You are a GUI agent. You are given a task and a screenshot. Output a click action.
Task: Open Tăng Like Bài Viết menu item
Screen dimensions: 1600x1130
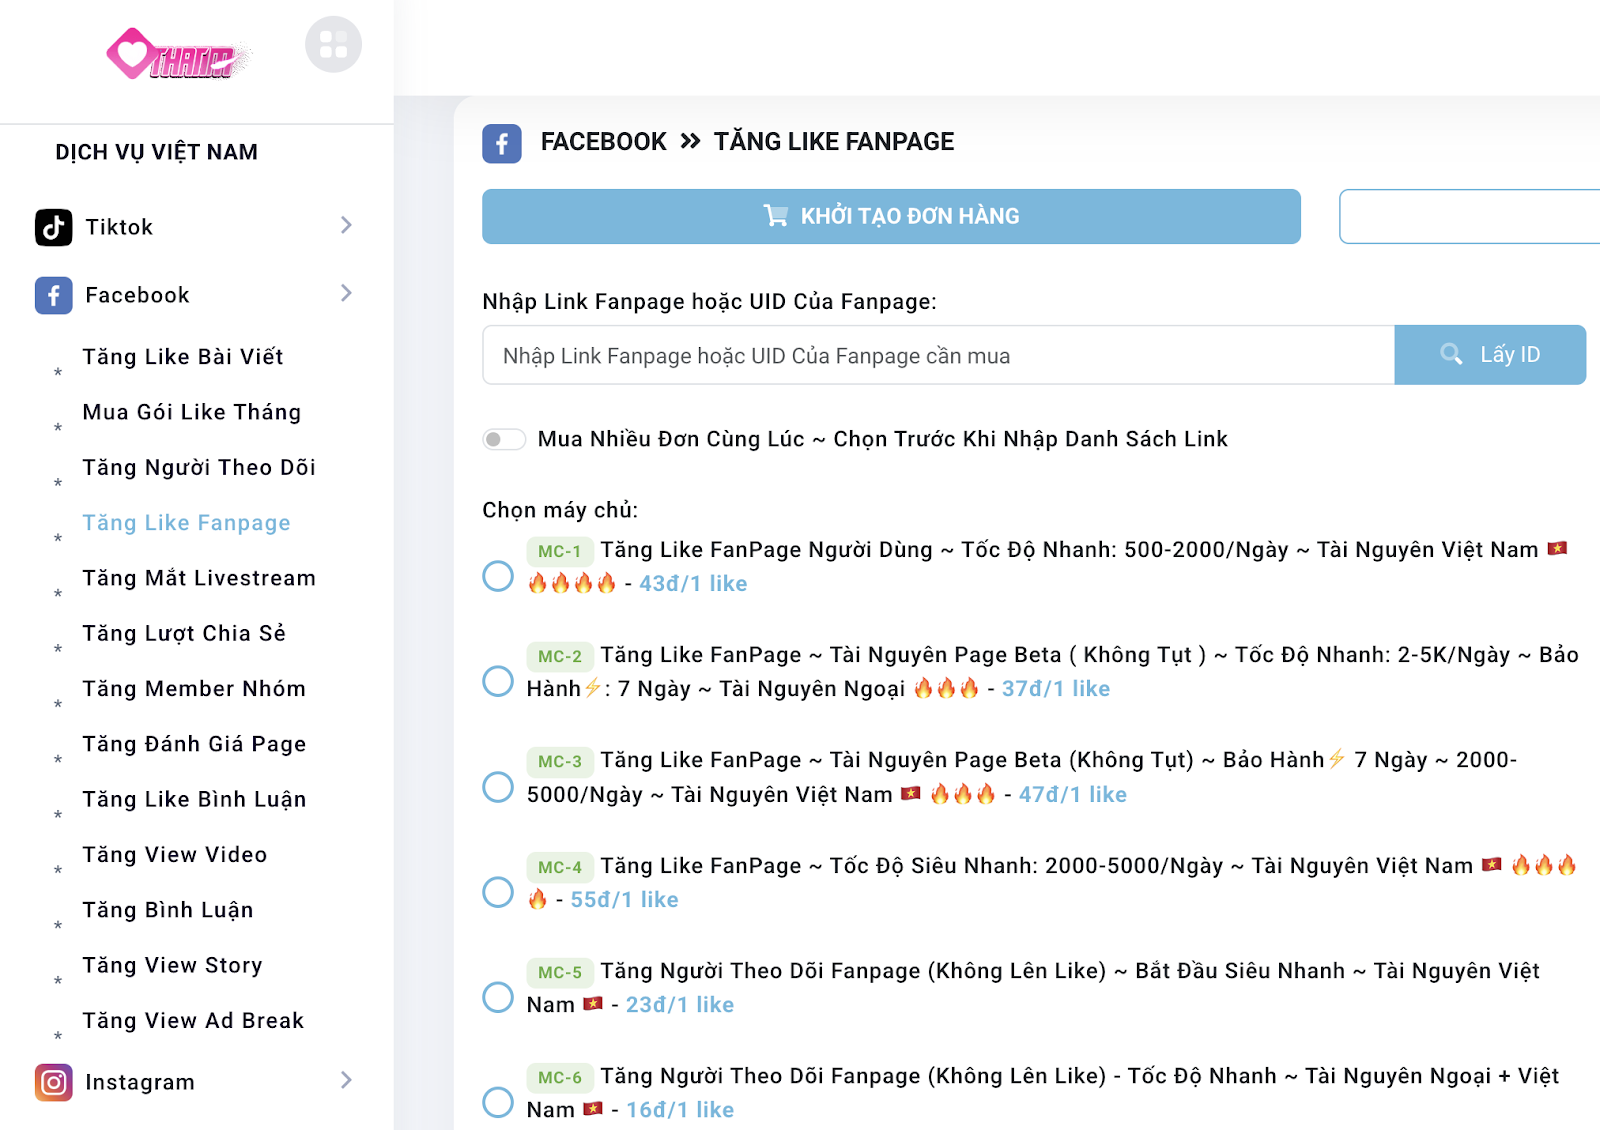click(x=183, y=357)
